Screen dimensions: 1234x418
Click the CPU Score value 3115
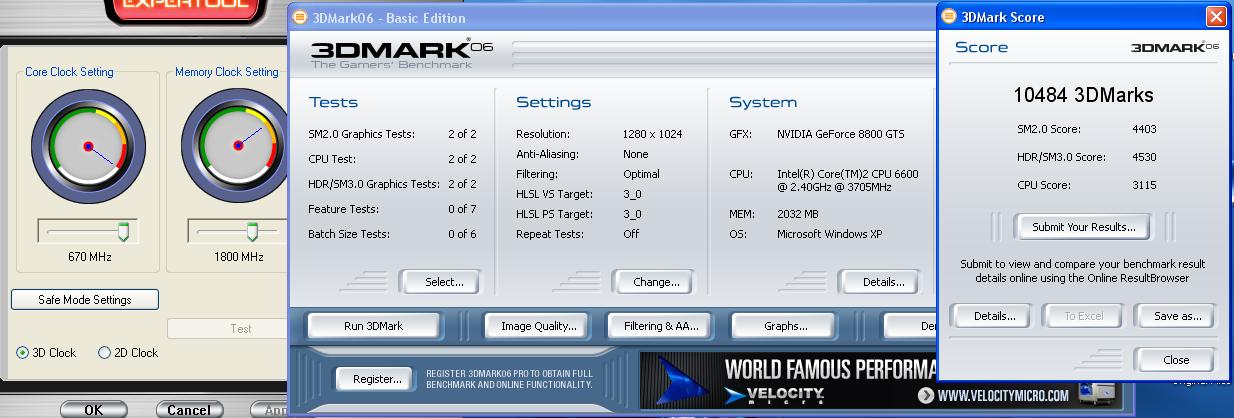(x=1145, y=185)
